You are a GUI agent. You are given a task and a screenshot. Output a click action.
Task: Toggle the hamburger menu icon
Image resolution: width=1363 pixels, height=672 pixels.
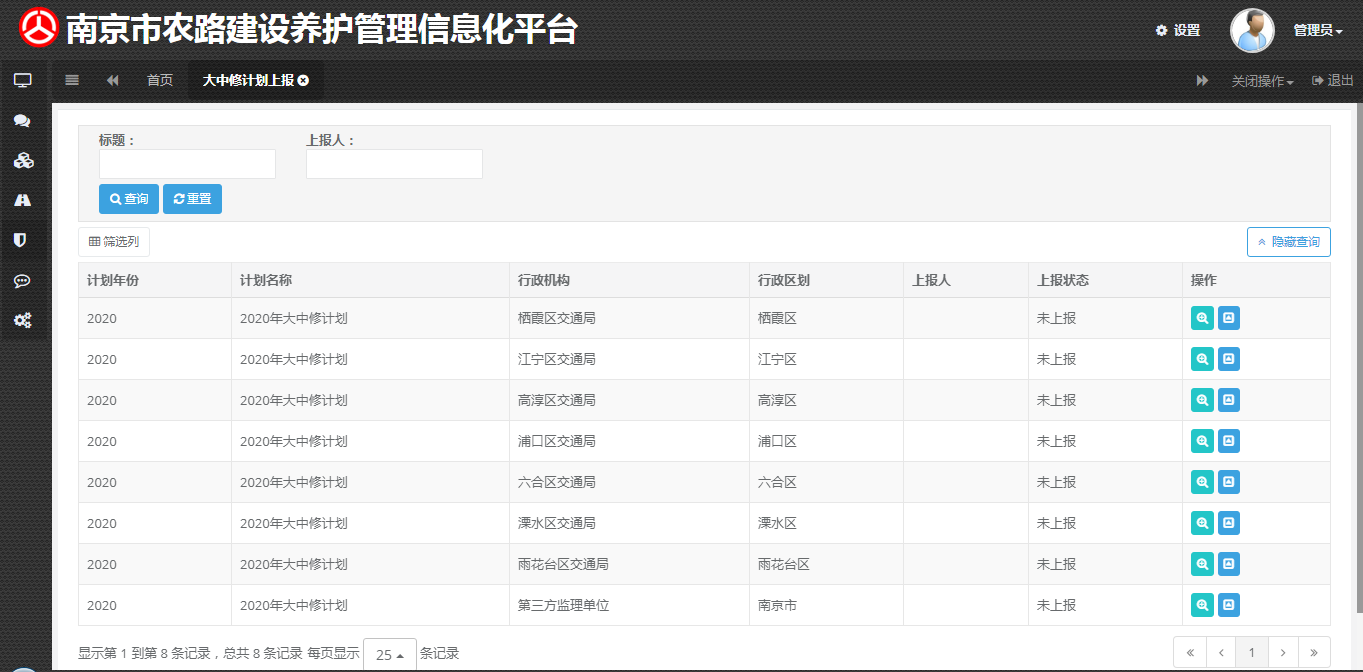pos(72,80)
